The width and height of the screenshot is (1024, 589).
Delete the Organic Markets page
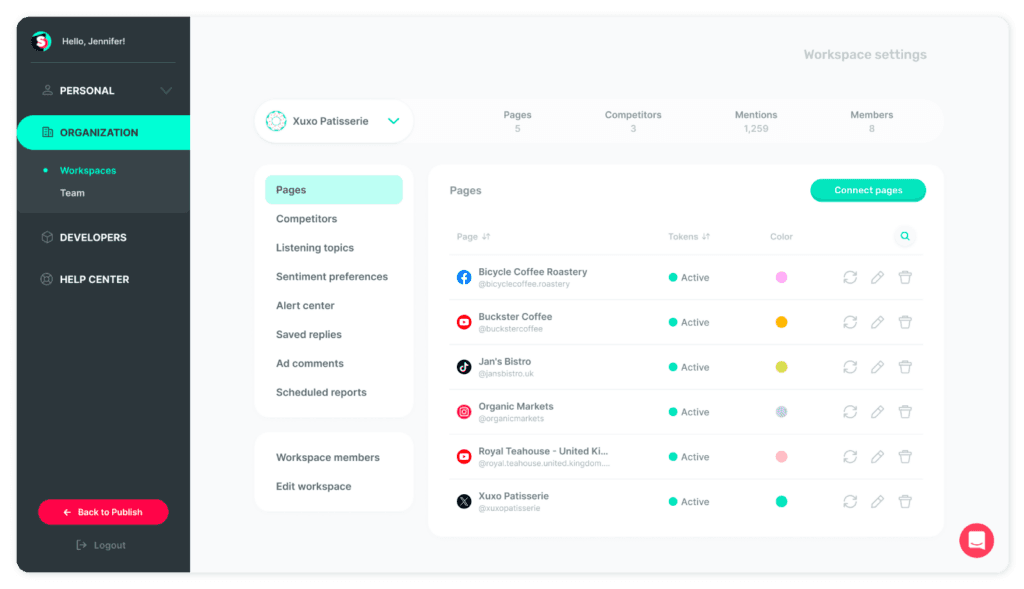[x=904, y=412]
